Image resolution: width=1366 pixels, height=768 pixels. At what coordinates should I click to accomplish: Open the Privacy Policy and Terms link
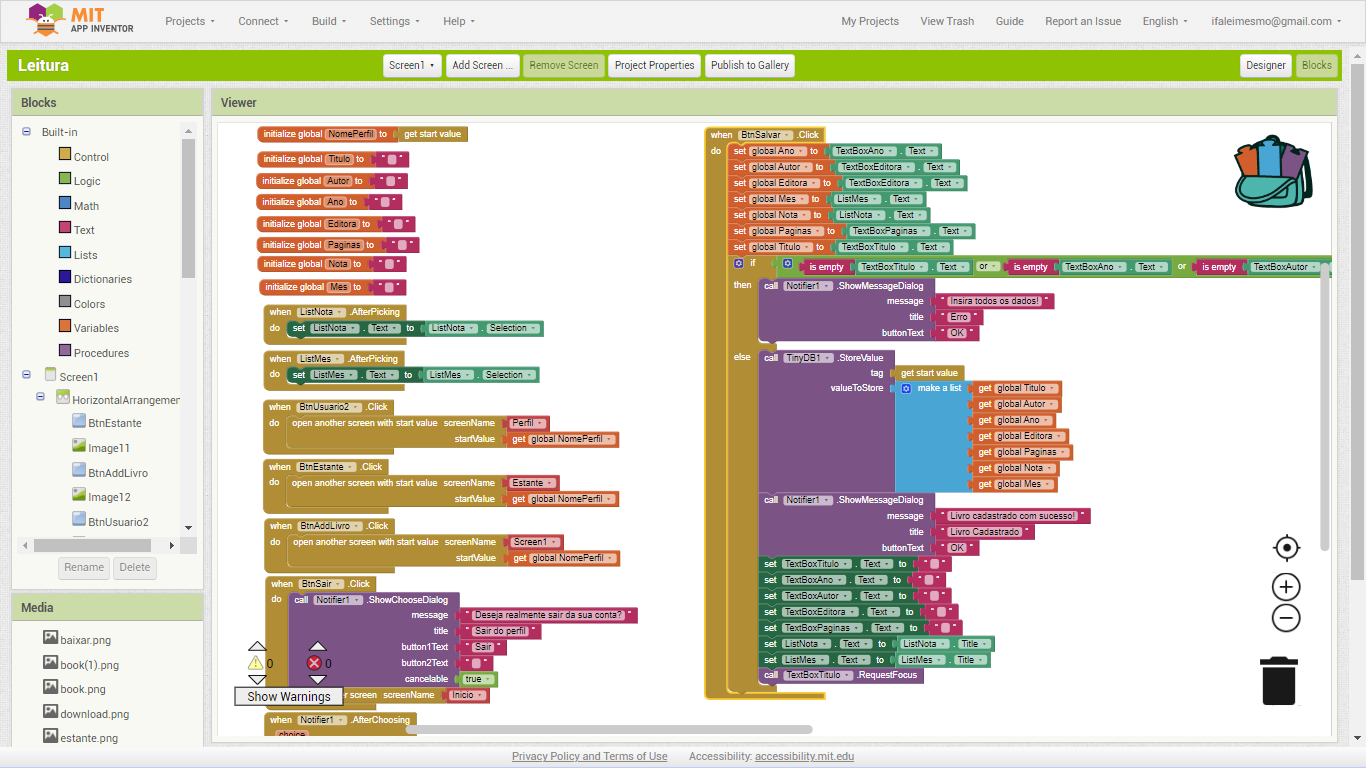tap(589, 756)
